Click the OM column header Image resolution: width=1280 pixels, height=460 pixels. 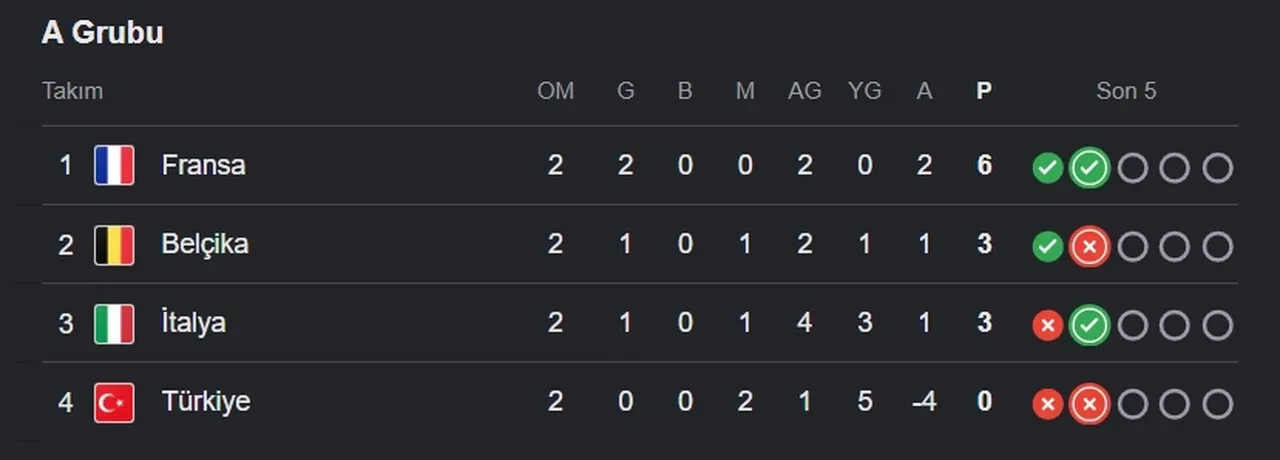click(x=556, y=91)
